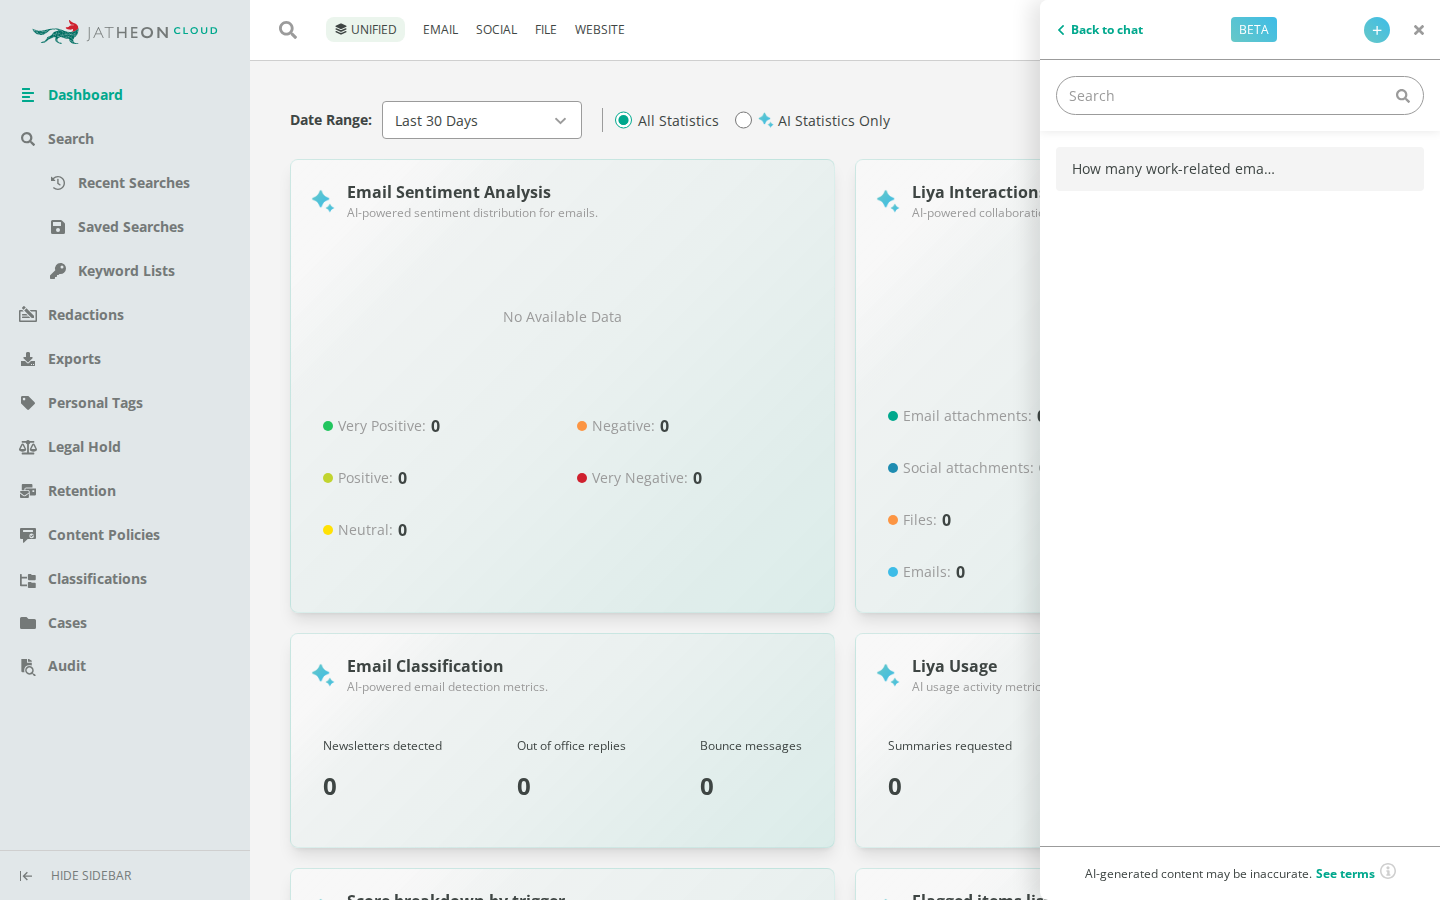Viewport: 1440px width, 900px height.
Task: Switch to the WEBSITE tab
Action: point(600,30)
